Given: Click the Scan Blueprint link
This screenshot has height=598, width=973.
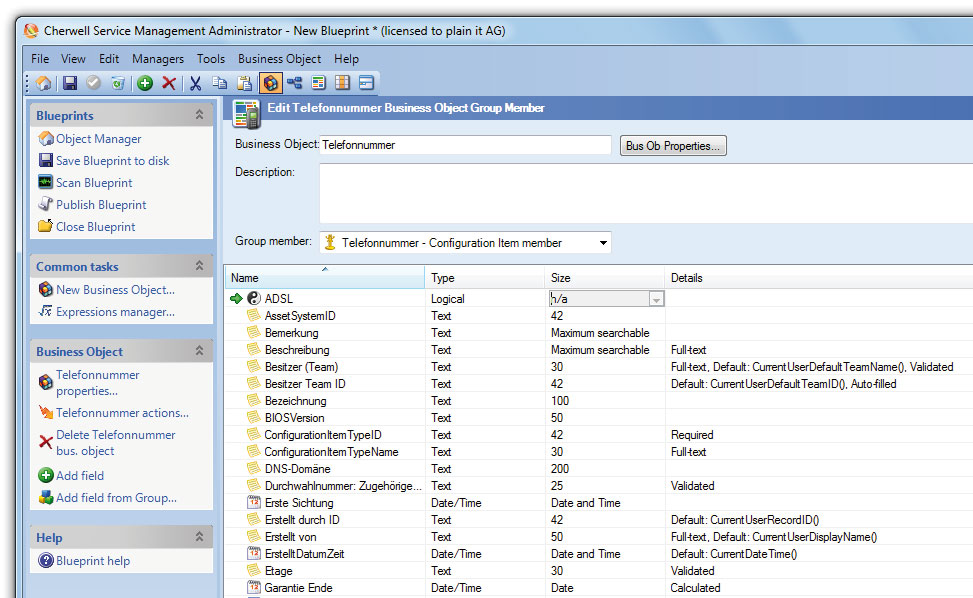Looking at the screenshot, I should point(94,183).
